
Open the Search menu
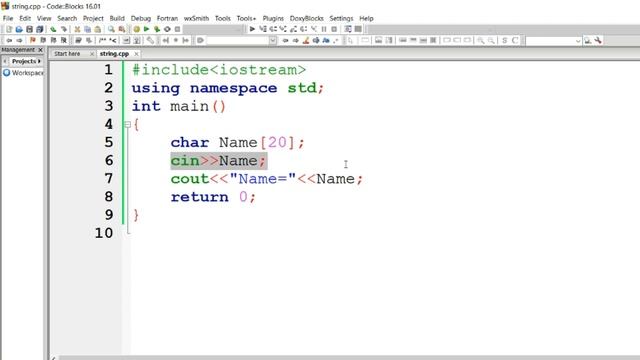coord(67,18)
